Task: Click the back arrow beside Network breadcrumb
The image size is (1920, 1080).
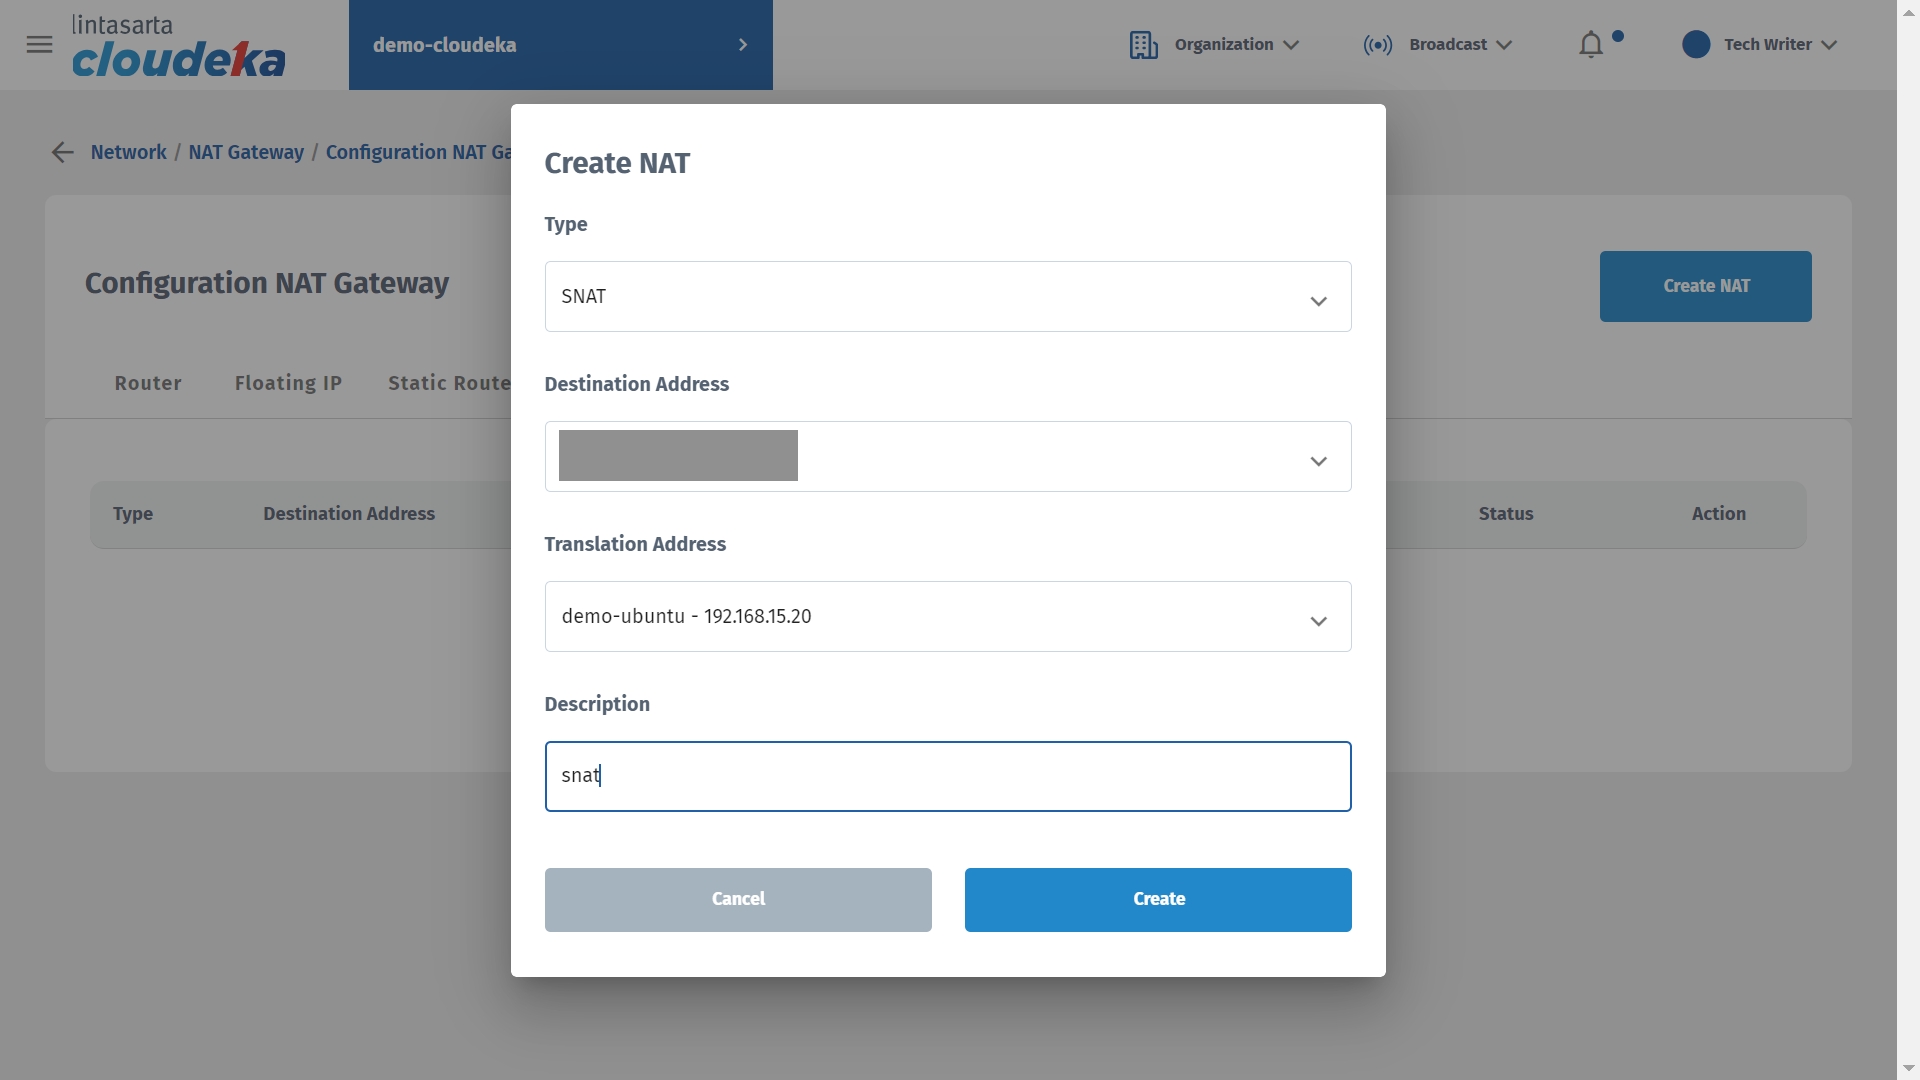Action: 62,152
